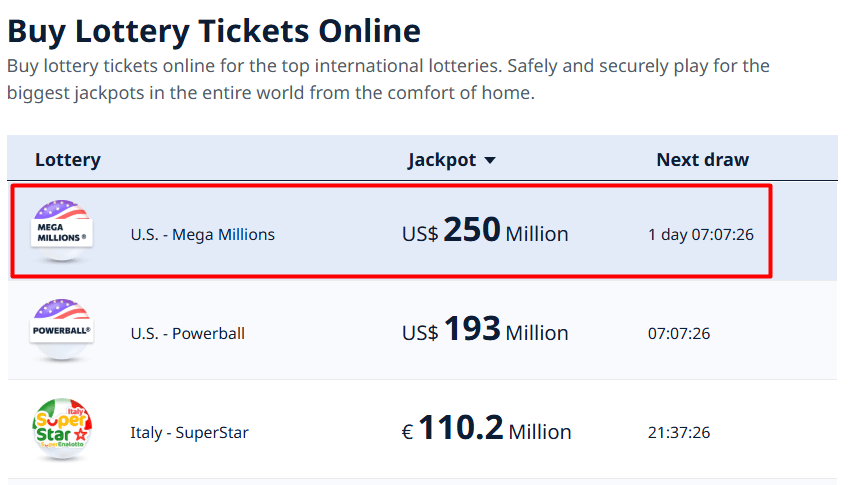Image resolution: width=853 pixels, height=485 pixels.
Task: Open the U.S. - Powerball link
Action: (x=187, y=333)
